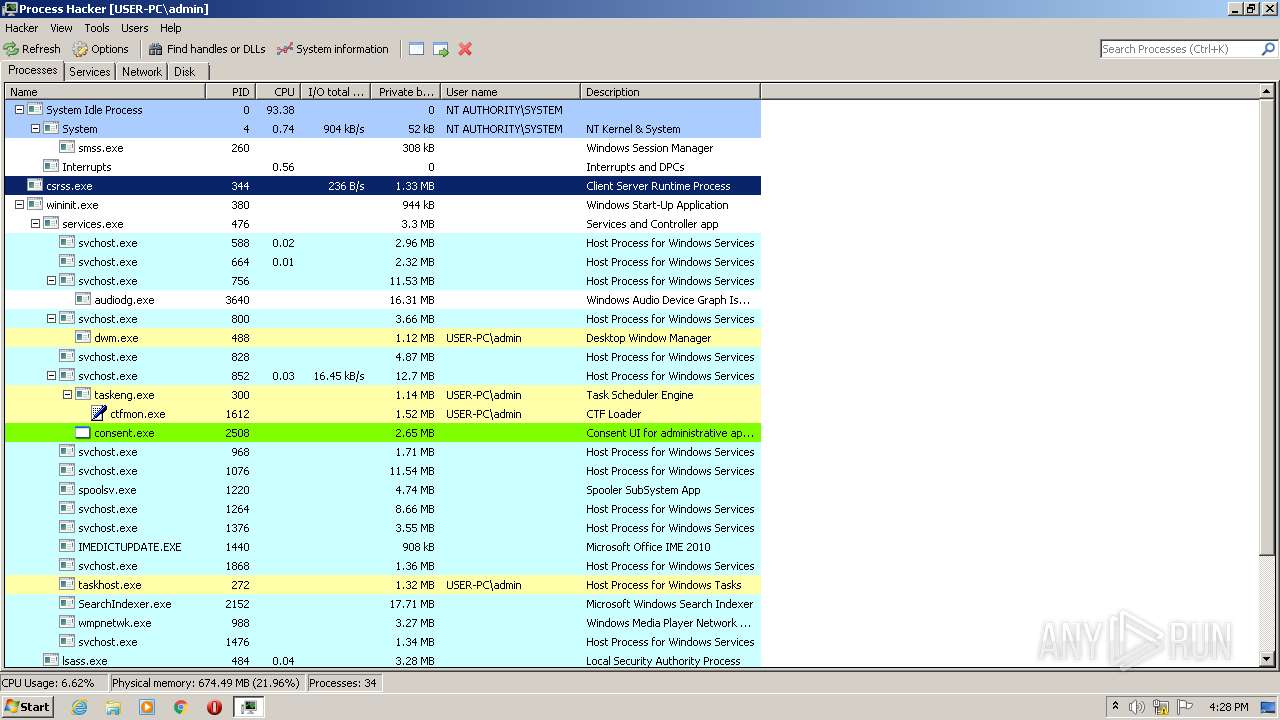The width and height of the screenshot is (1280, 720).
Task: Click the ctfmon.exe pen icon
Action: coord(99,414)
